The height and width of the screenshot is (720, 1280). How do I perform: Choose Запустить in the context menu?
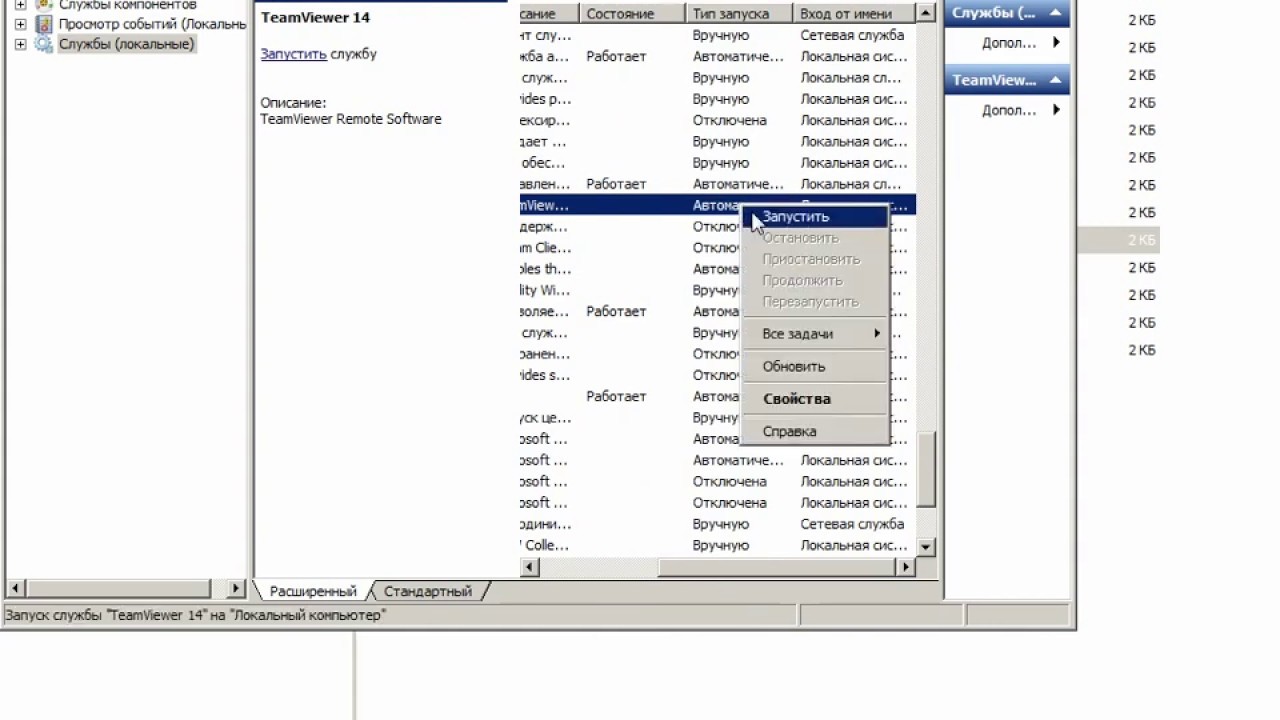tap(815, 216)
